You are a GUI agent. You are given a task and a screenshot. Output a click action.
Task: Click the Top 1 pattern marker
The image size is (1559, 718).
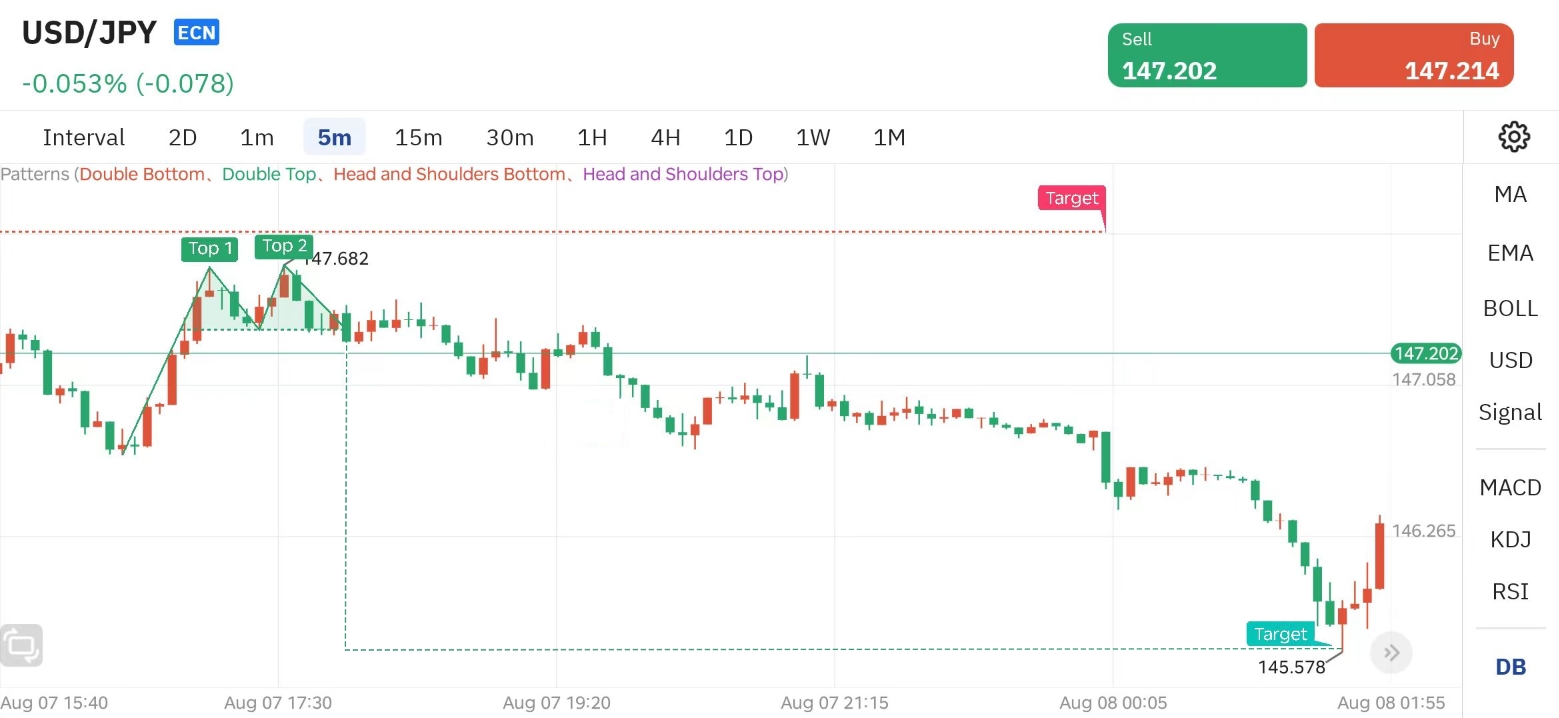pos(210,248)
